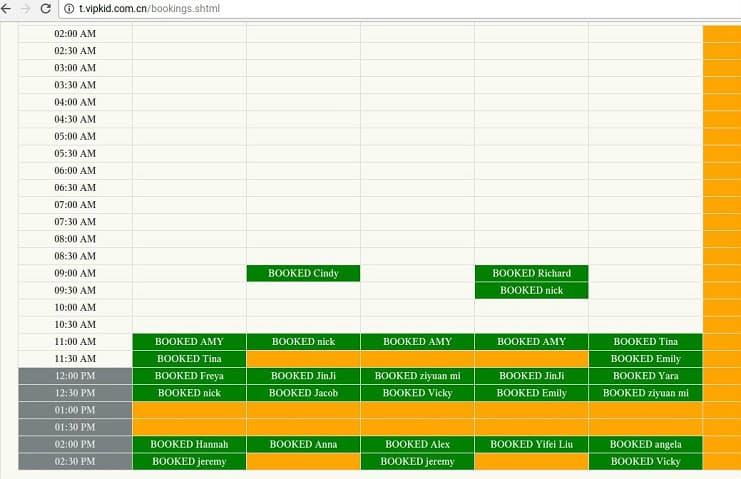
Task: Open the BOOKED Alex slot
Action: 417,444
